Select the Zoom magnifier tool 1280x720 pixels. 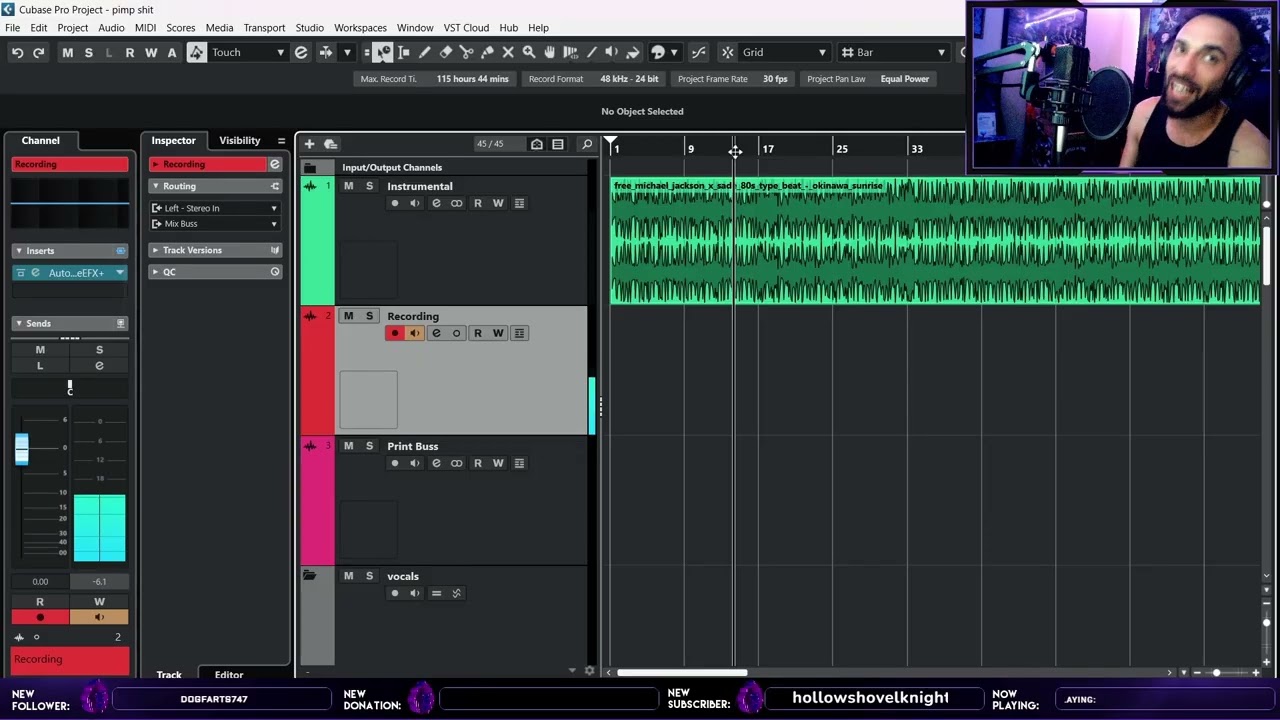[x=529, y=52]
